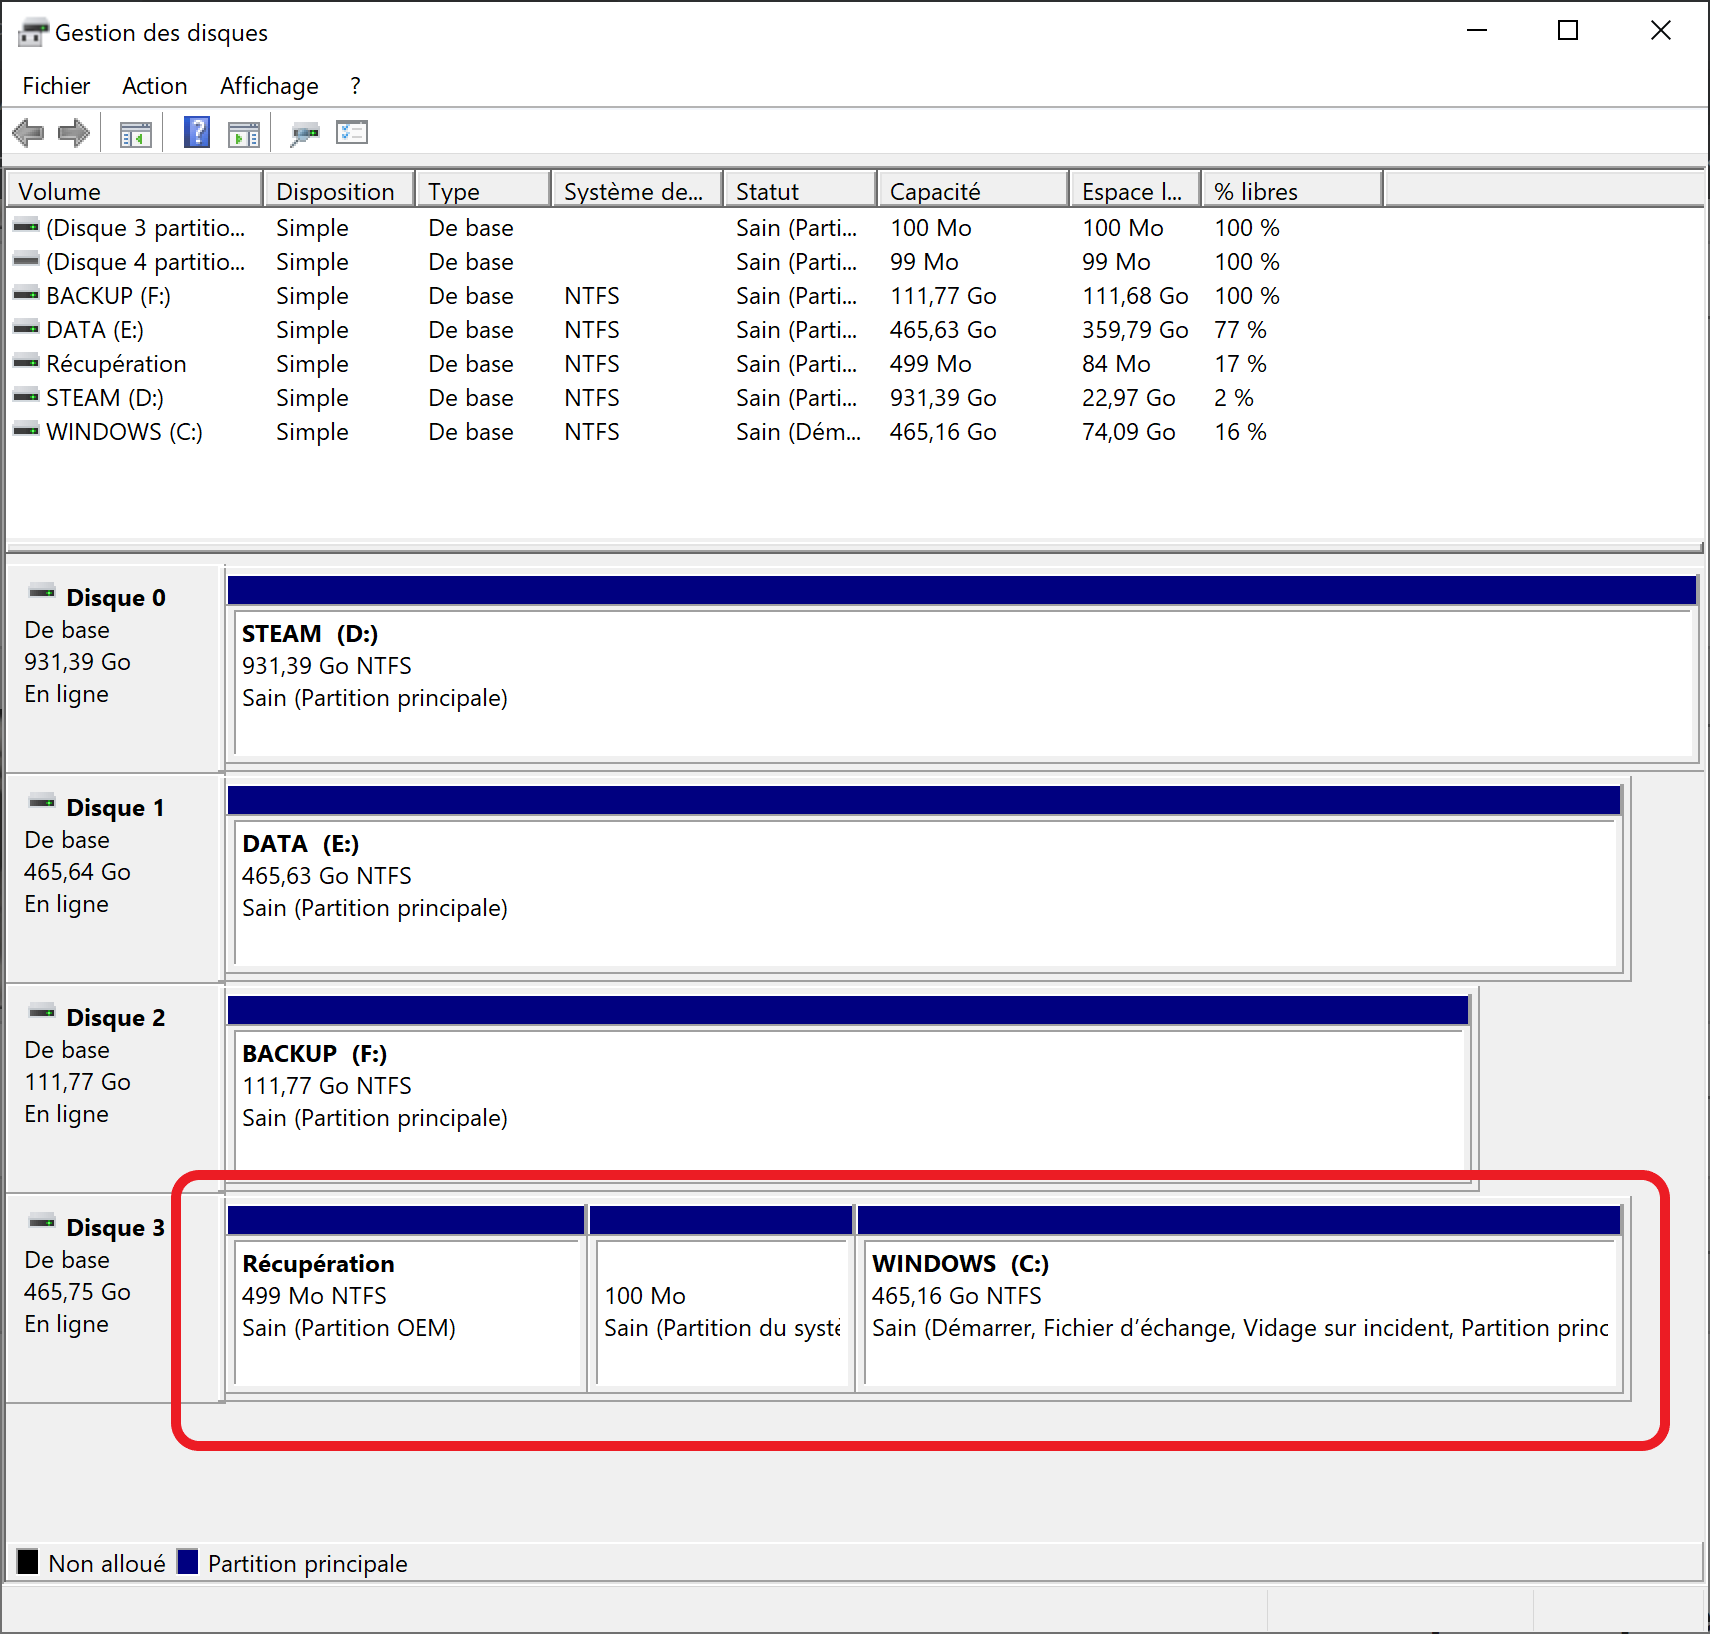Viewport: 1710px width, 1634px height.
Task: Select the STEAM (D:) row in volume list
Action: 105,398
